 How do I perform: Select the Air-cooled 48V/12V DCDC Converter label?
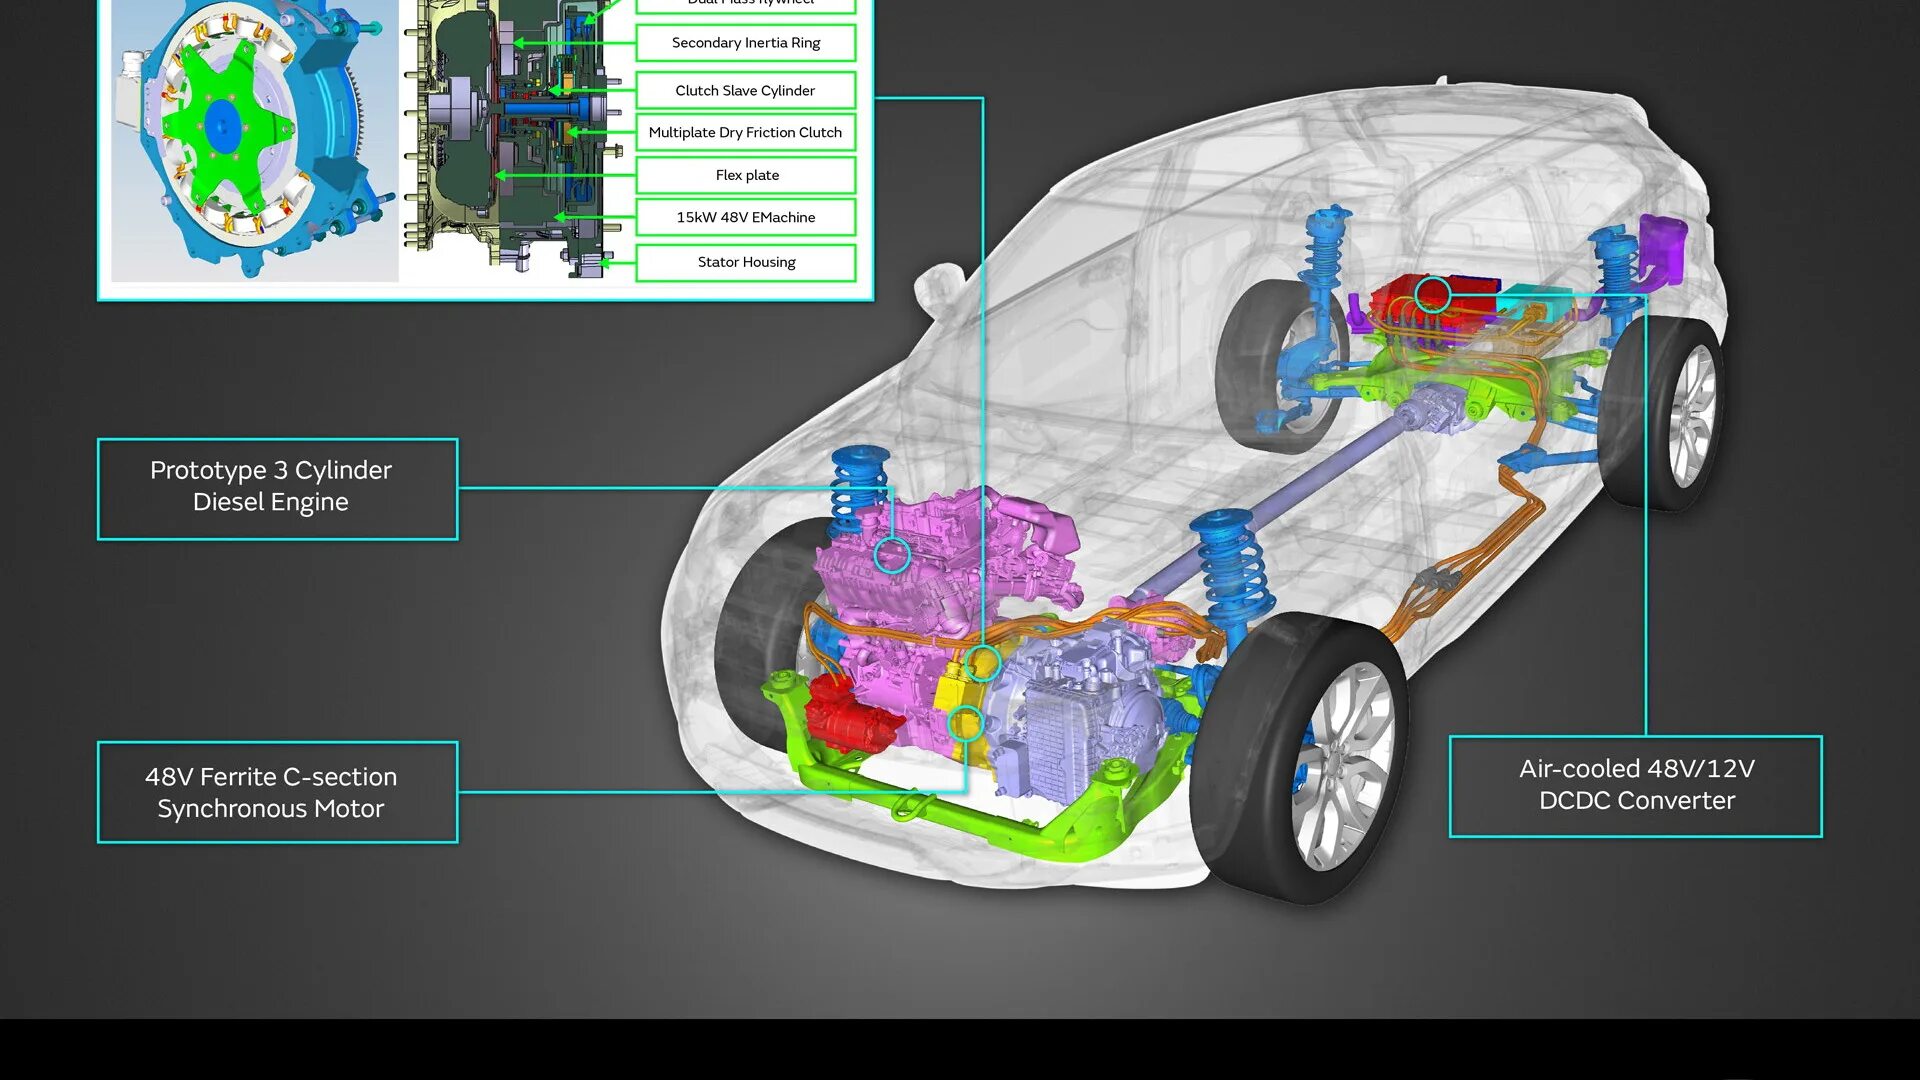[1635, 786]
